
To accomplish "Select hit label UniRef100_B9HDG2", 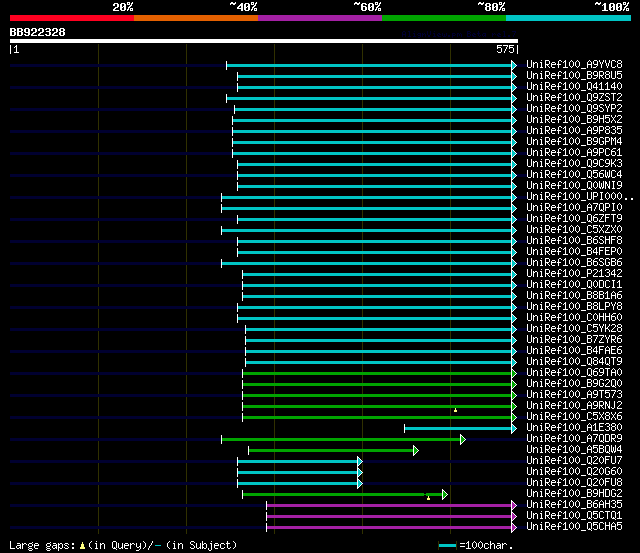I will pyautogui.click(x=574, y=494).
